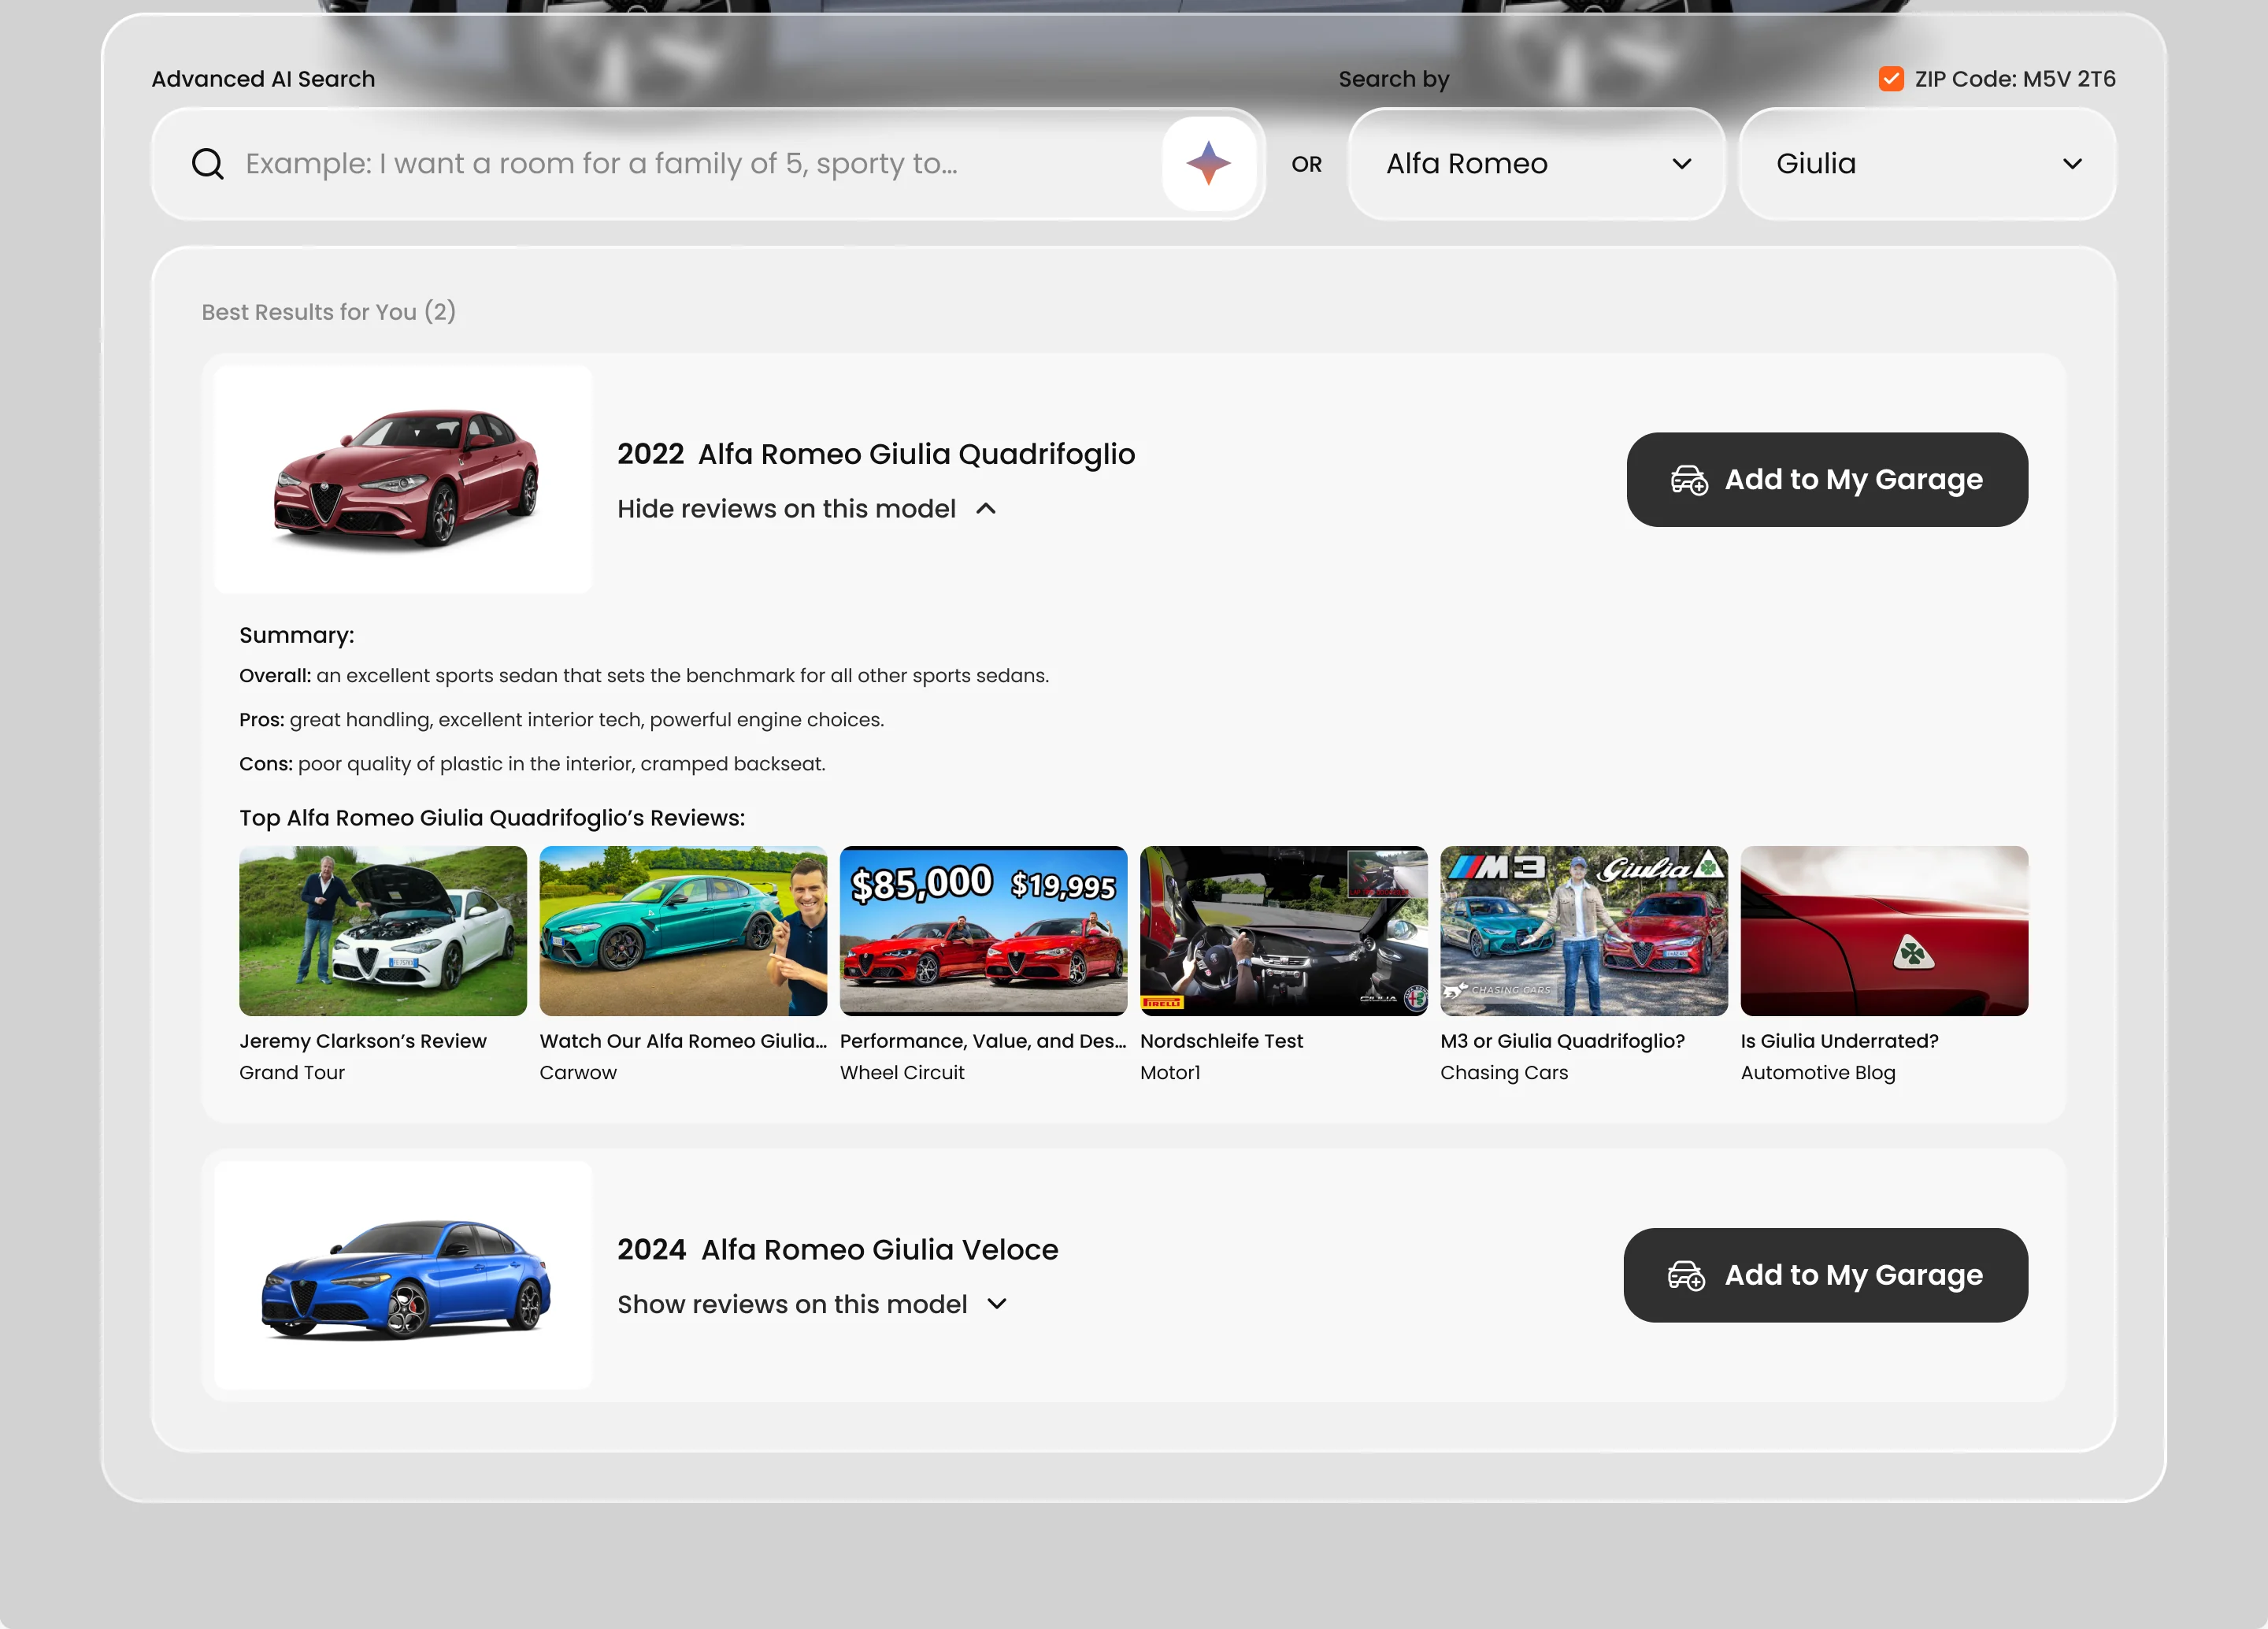
Task: Click the 'Motor1' source label
Action: (x=1170, y=1072)
